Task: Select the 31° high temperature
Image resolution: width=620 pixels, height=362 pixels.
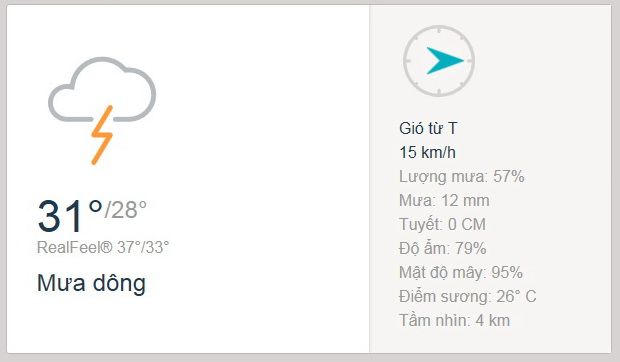Action: point(70,216)
